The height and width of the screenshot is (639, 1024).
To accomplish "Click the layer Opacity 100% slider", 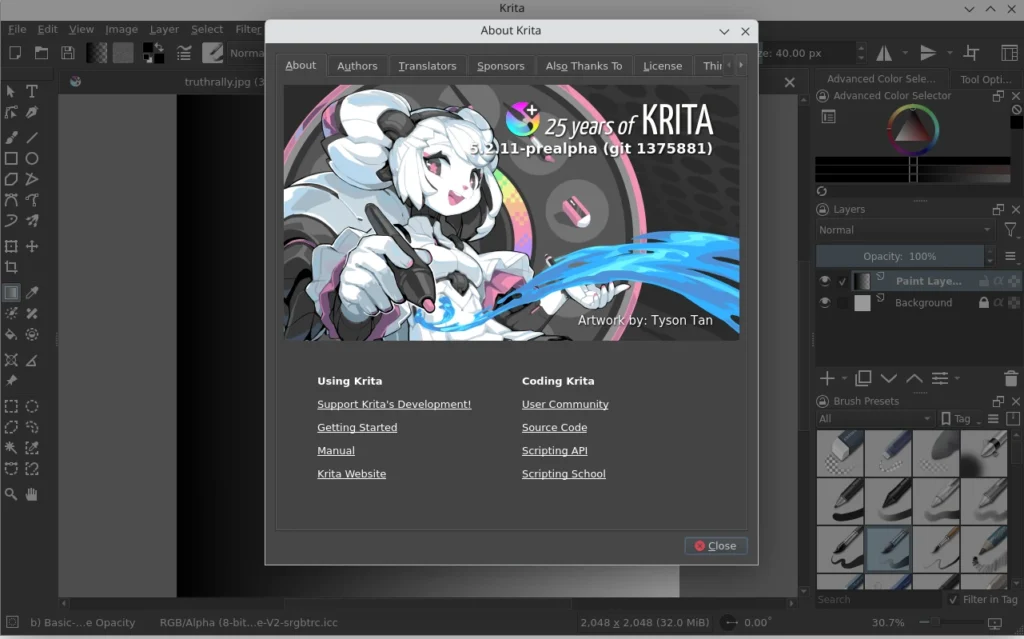I will (x=899, y=257).
